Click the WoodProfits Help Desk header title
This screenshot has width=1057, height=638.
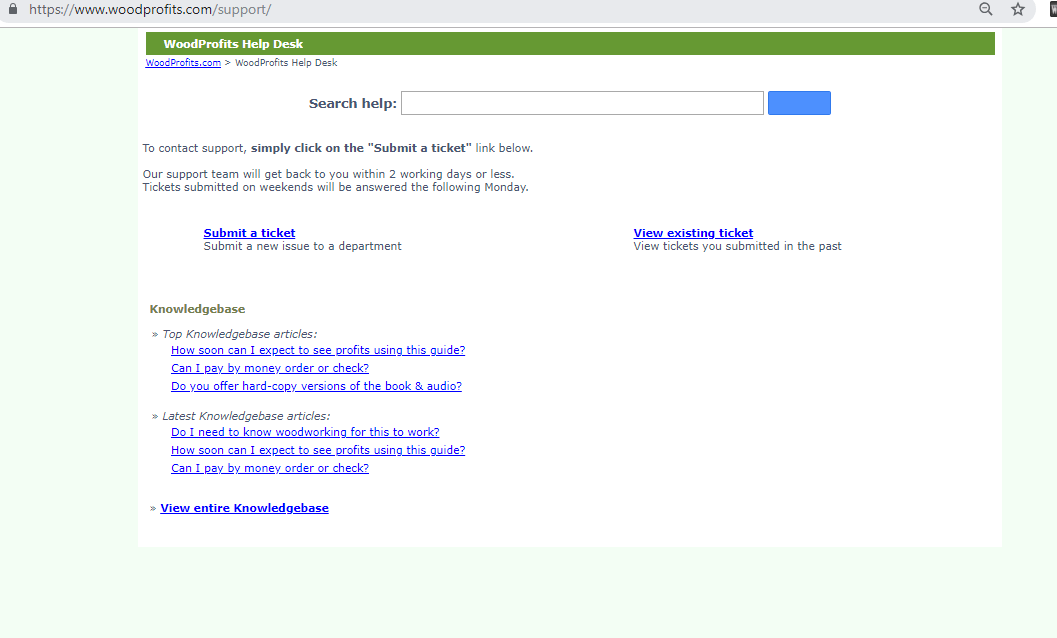pos(233,44)
